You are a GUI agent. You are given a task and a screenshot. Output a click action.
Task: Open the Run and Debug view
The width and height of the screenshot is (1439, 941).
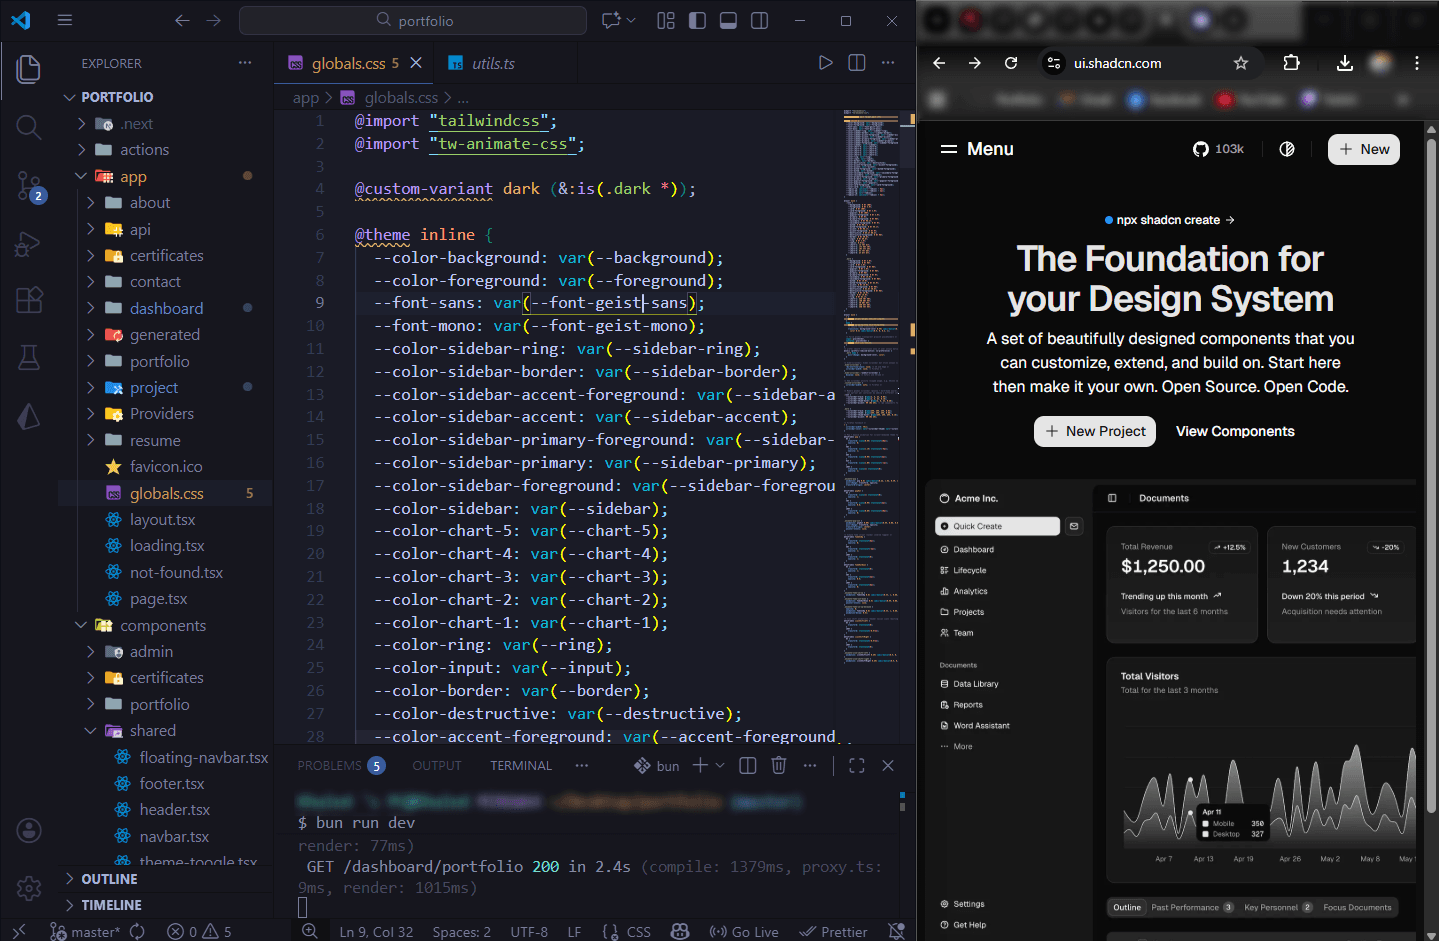tap(29, 243)
